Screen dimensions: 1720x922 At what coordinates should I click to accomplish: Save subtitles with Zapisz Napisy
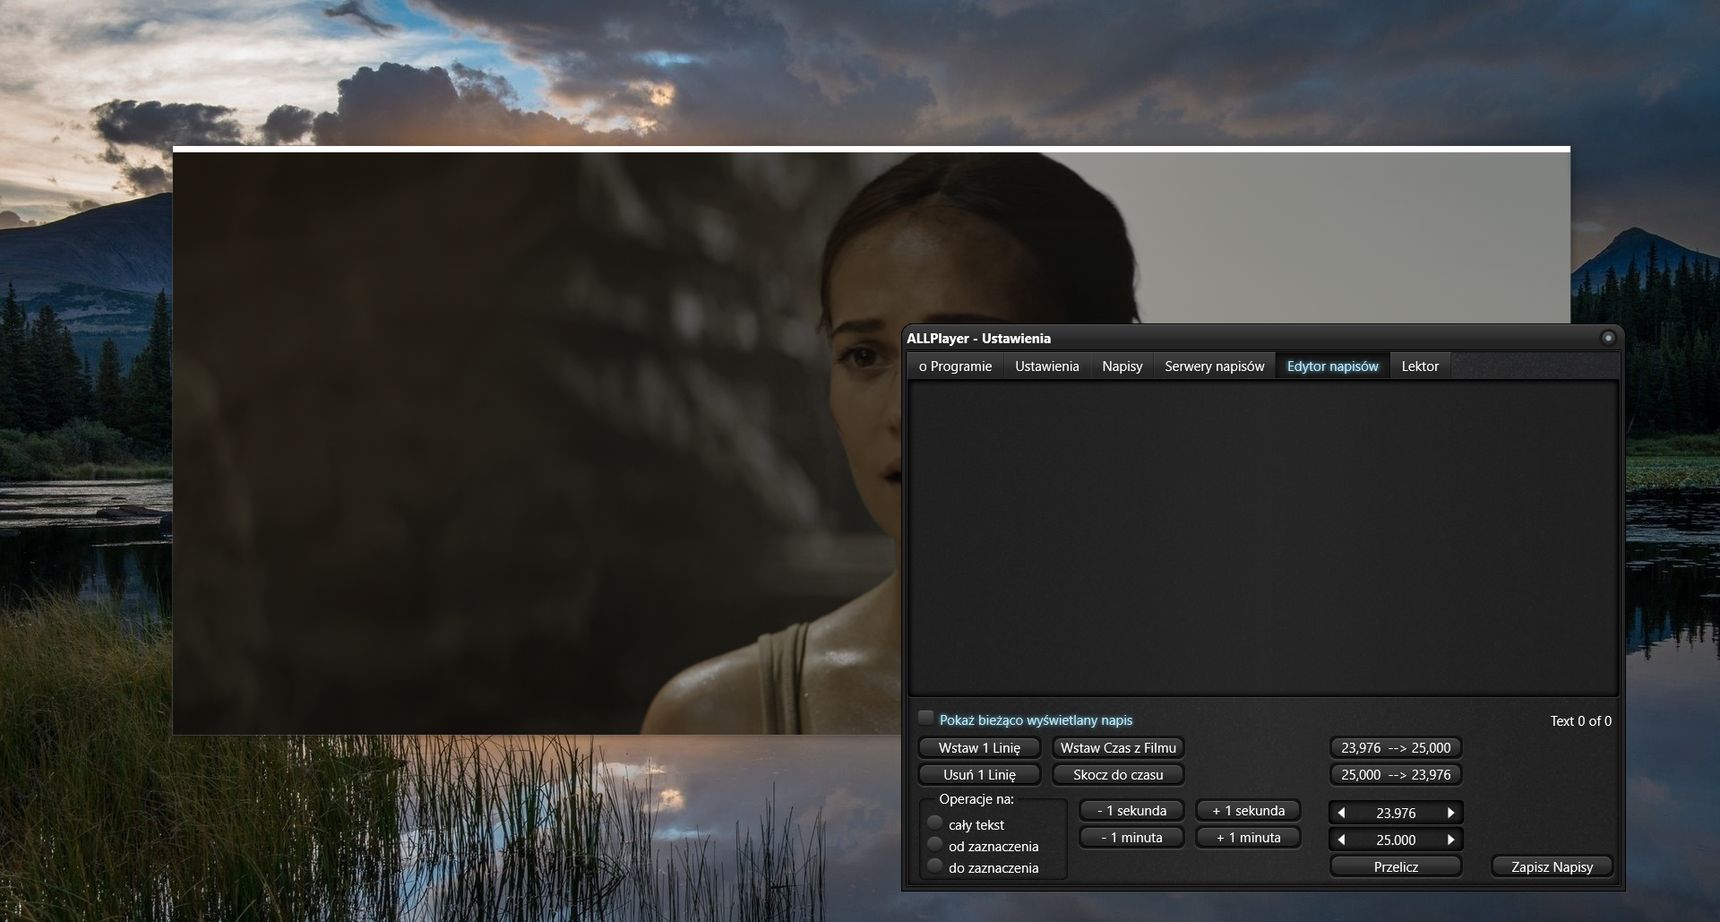click(1552, 867)
